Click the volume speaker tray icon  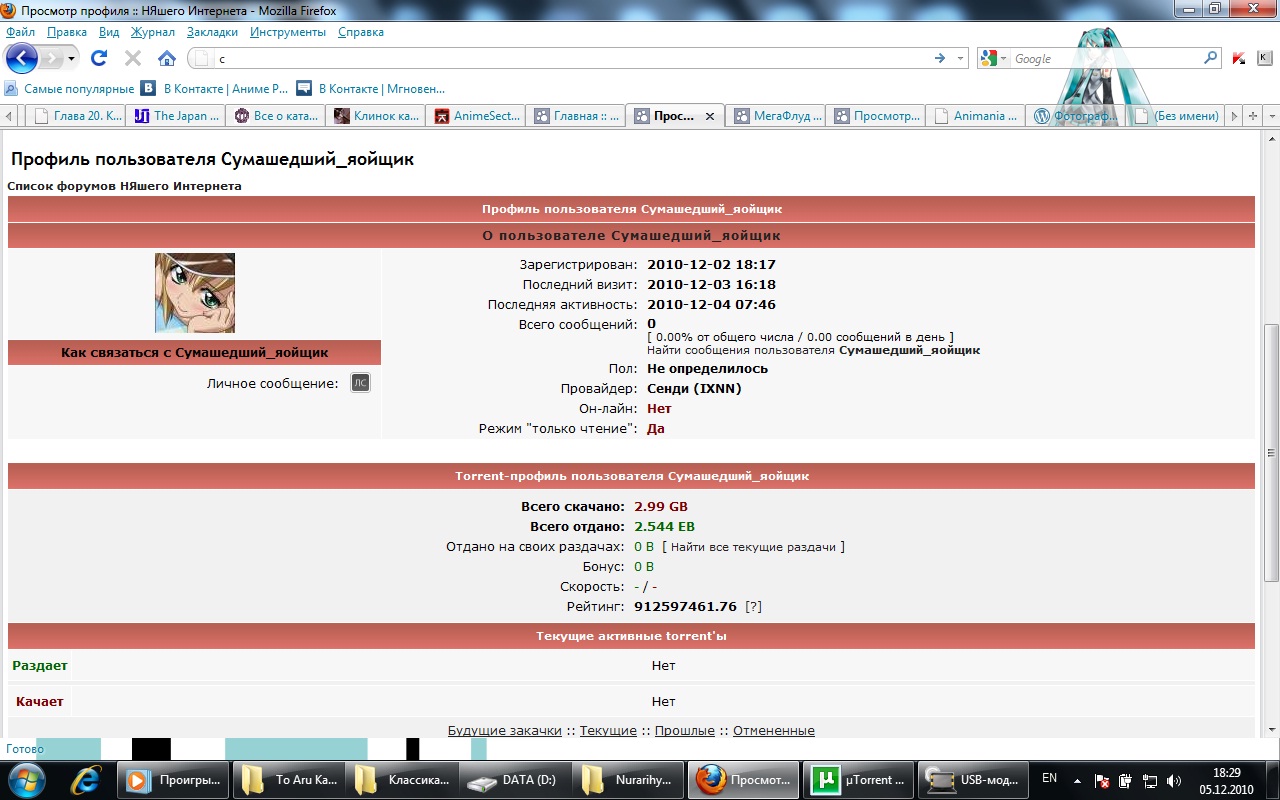pyautogui.click(x=1174, y=780)
